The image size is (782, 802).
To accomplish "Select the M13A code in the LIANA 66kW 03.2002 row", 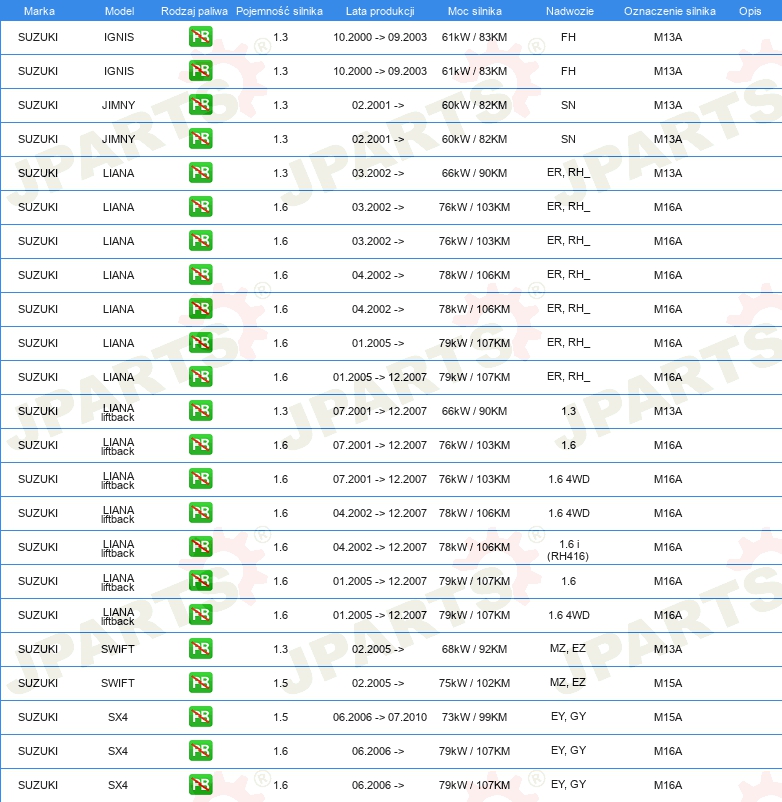I will click(x=668, y=173).
